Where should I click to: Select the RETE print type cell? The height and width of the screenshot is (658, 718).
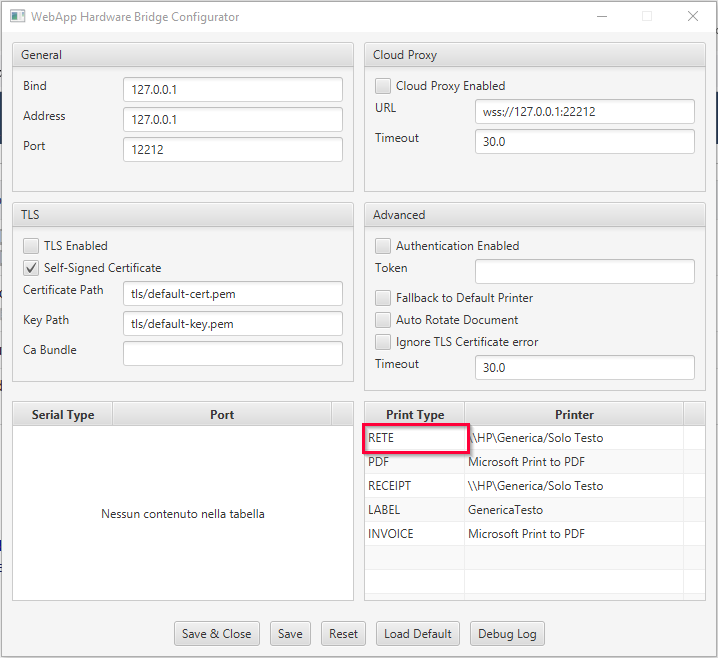coord(415,438)
